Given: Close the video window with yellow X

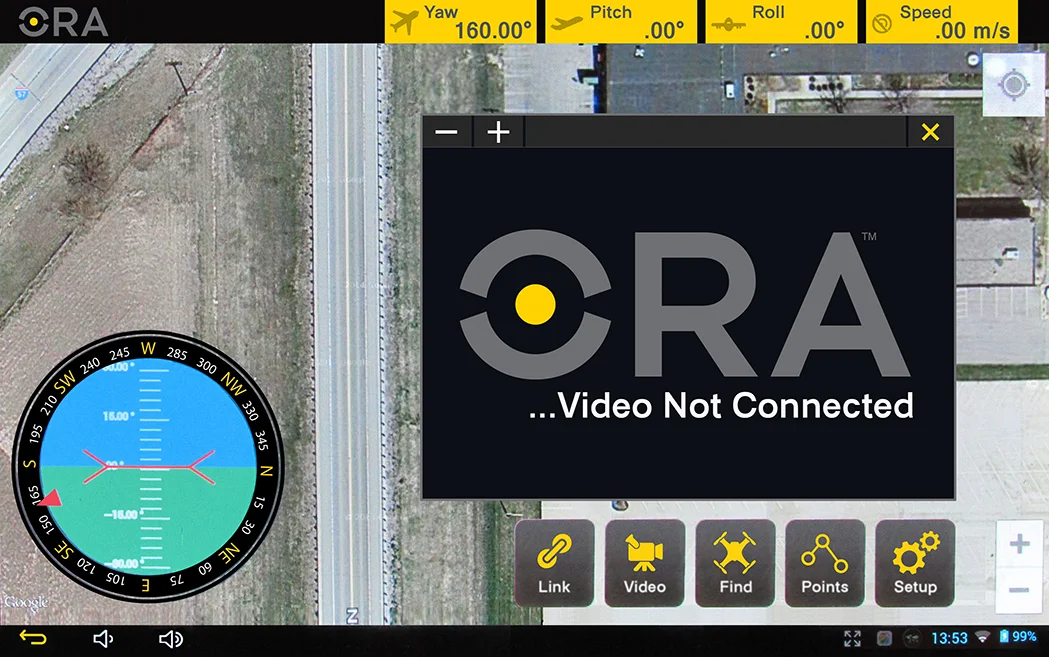Looking at the screenshot, I should click(930, 132).
